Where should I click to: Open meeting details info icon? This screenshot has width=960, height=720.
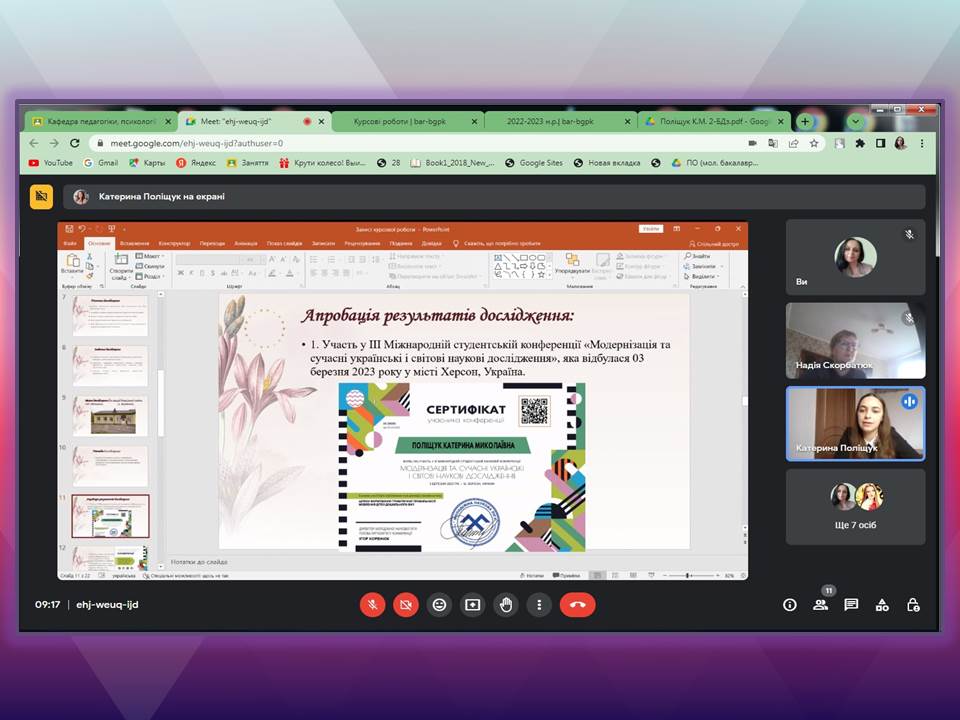tap(790, 605)
